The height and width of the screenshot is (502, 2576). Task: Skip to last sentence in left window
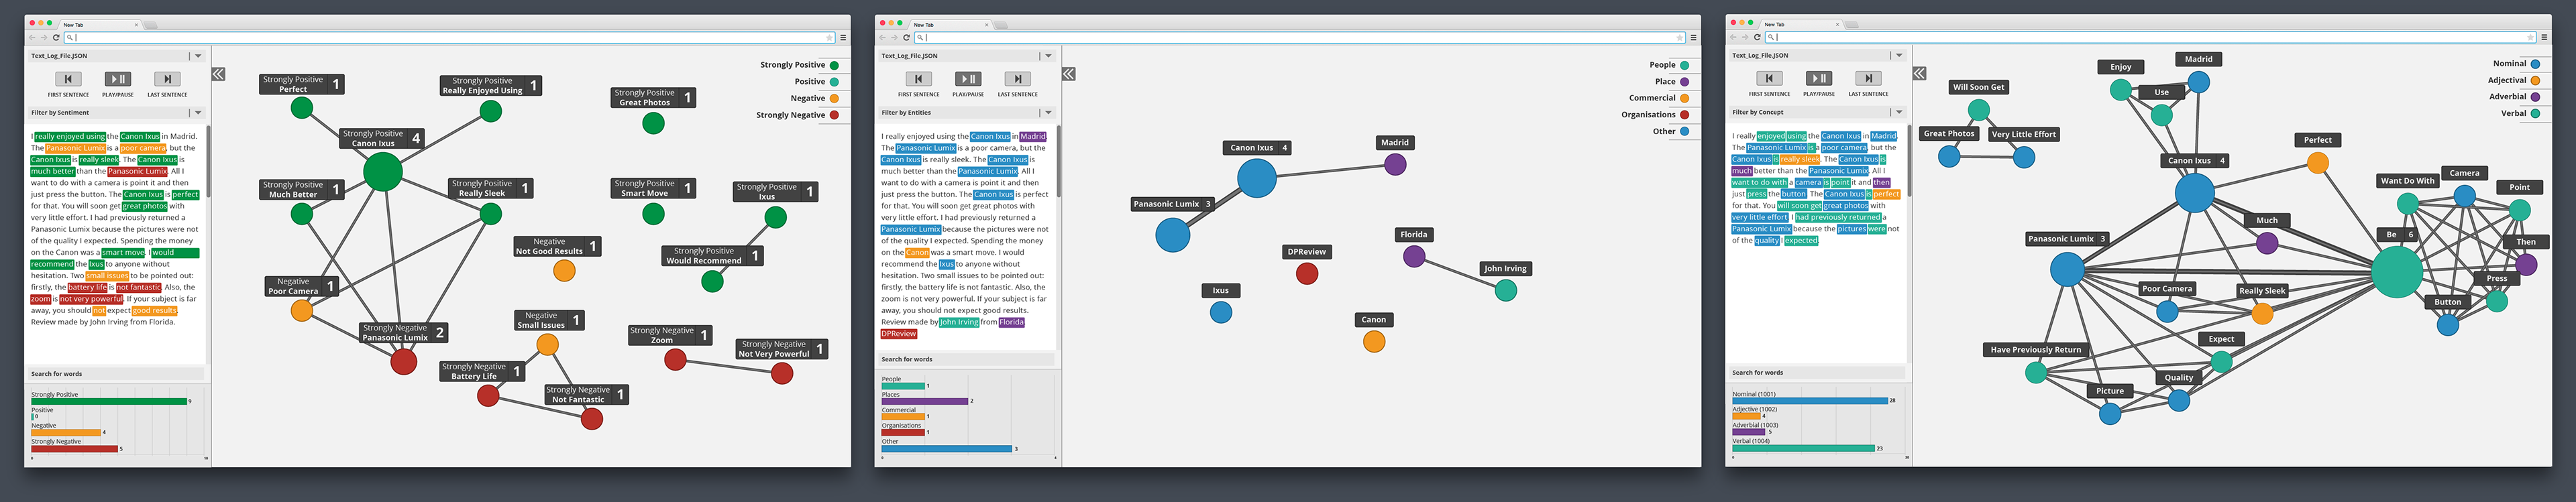(167, 79)
